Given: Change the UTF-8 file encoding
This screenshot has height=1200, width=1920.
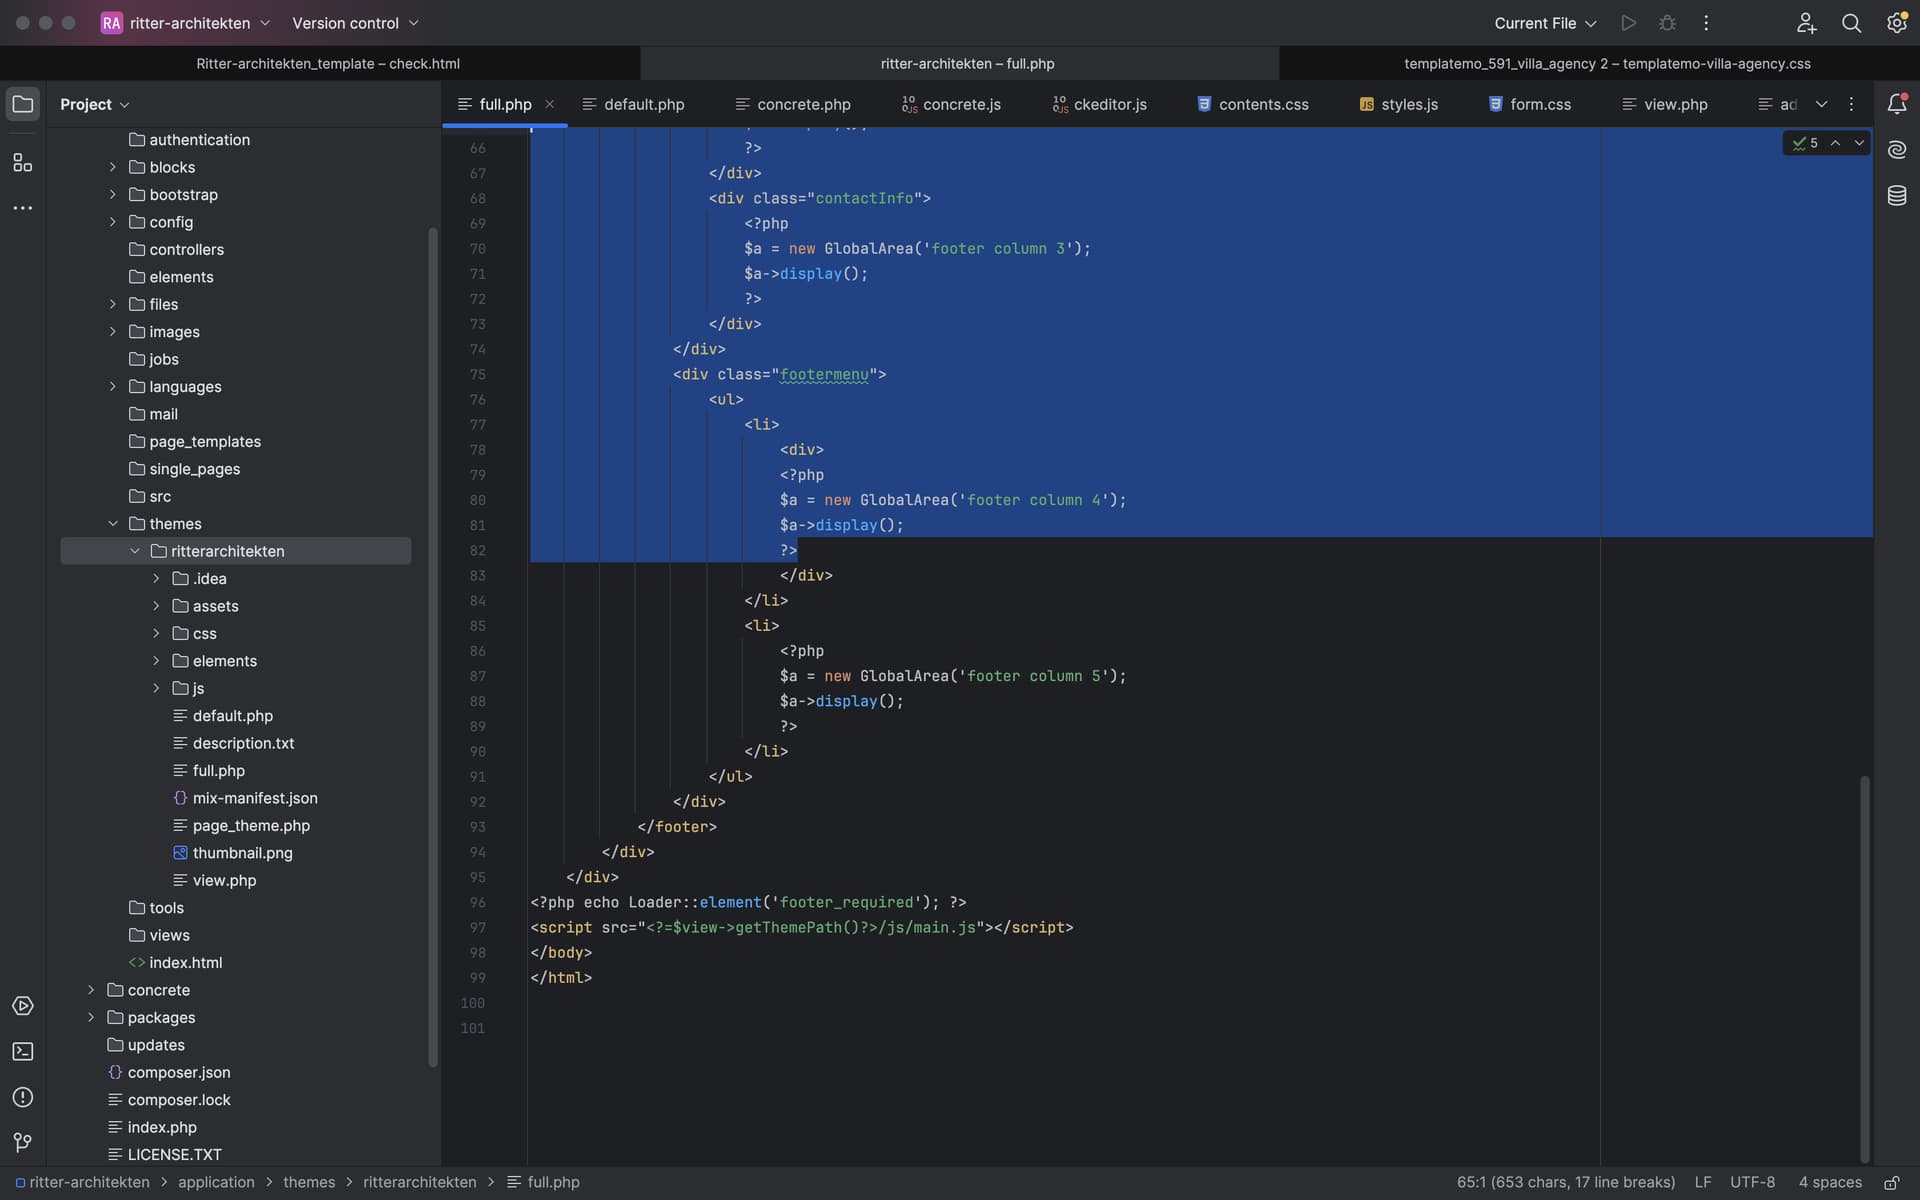Looking at the screenshot, I should tap(1752, 1182).
